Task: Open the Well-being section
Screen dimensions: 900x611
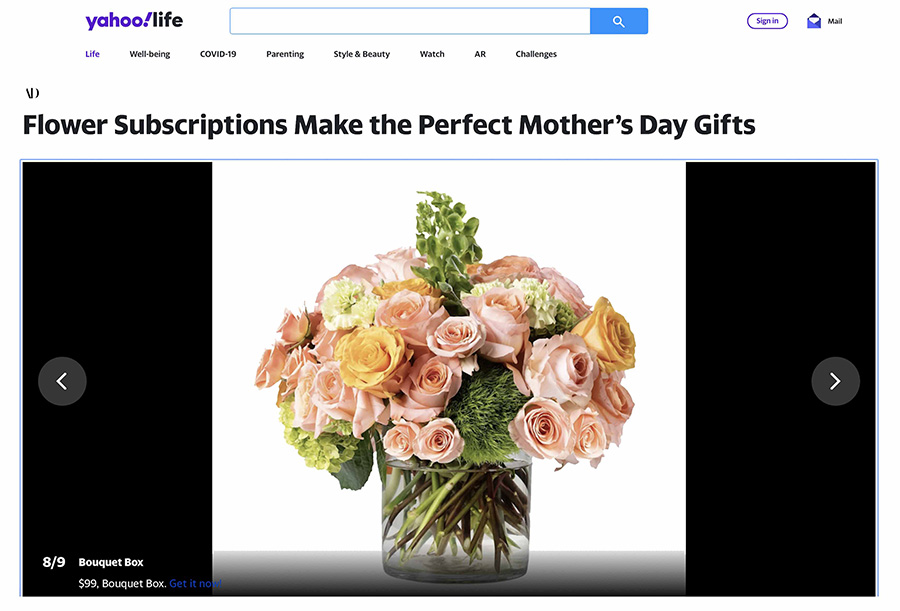Action: coord(150,54)
